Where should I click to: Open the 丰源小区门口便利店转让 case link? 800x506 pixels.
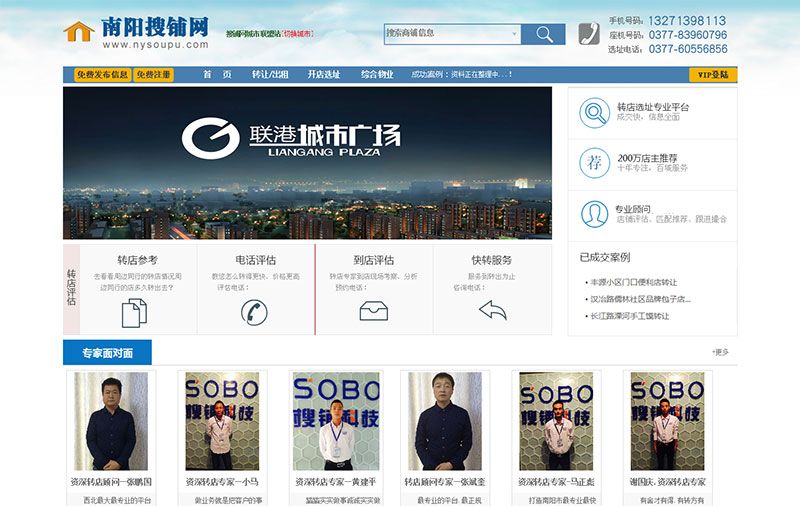[633, 282]
